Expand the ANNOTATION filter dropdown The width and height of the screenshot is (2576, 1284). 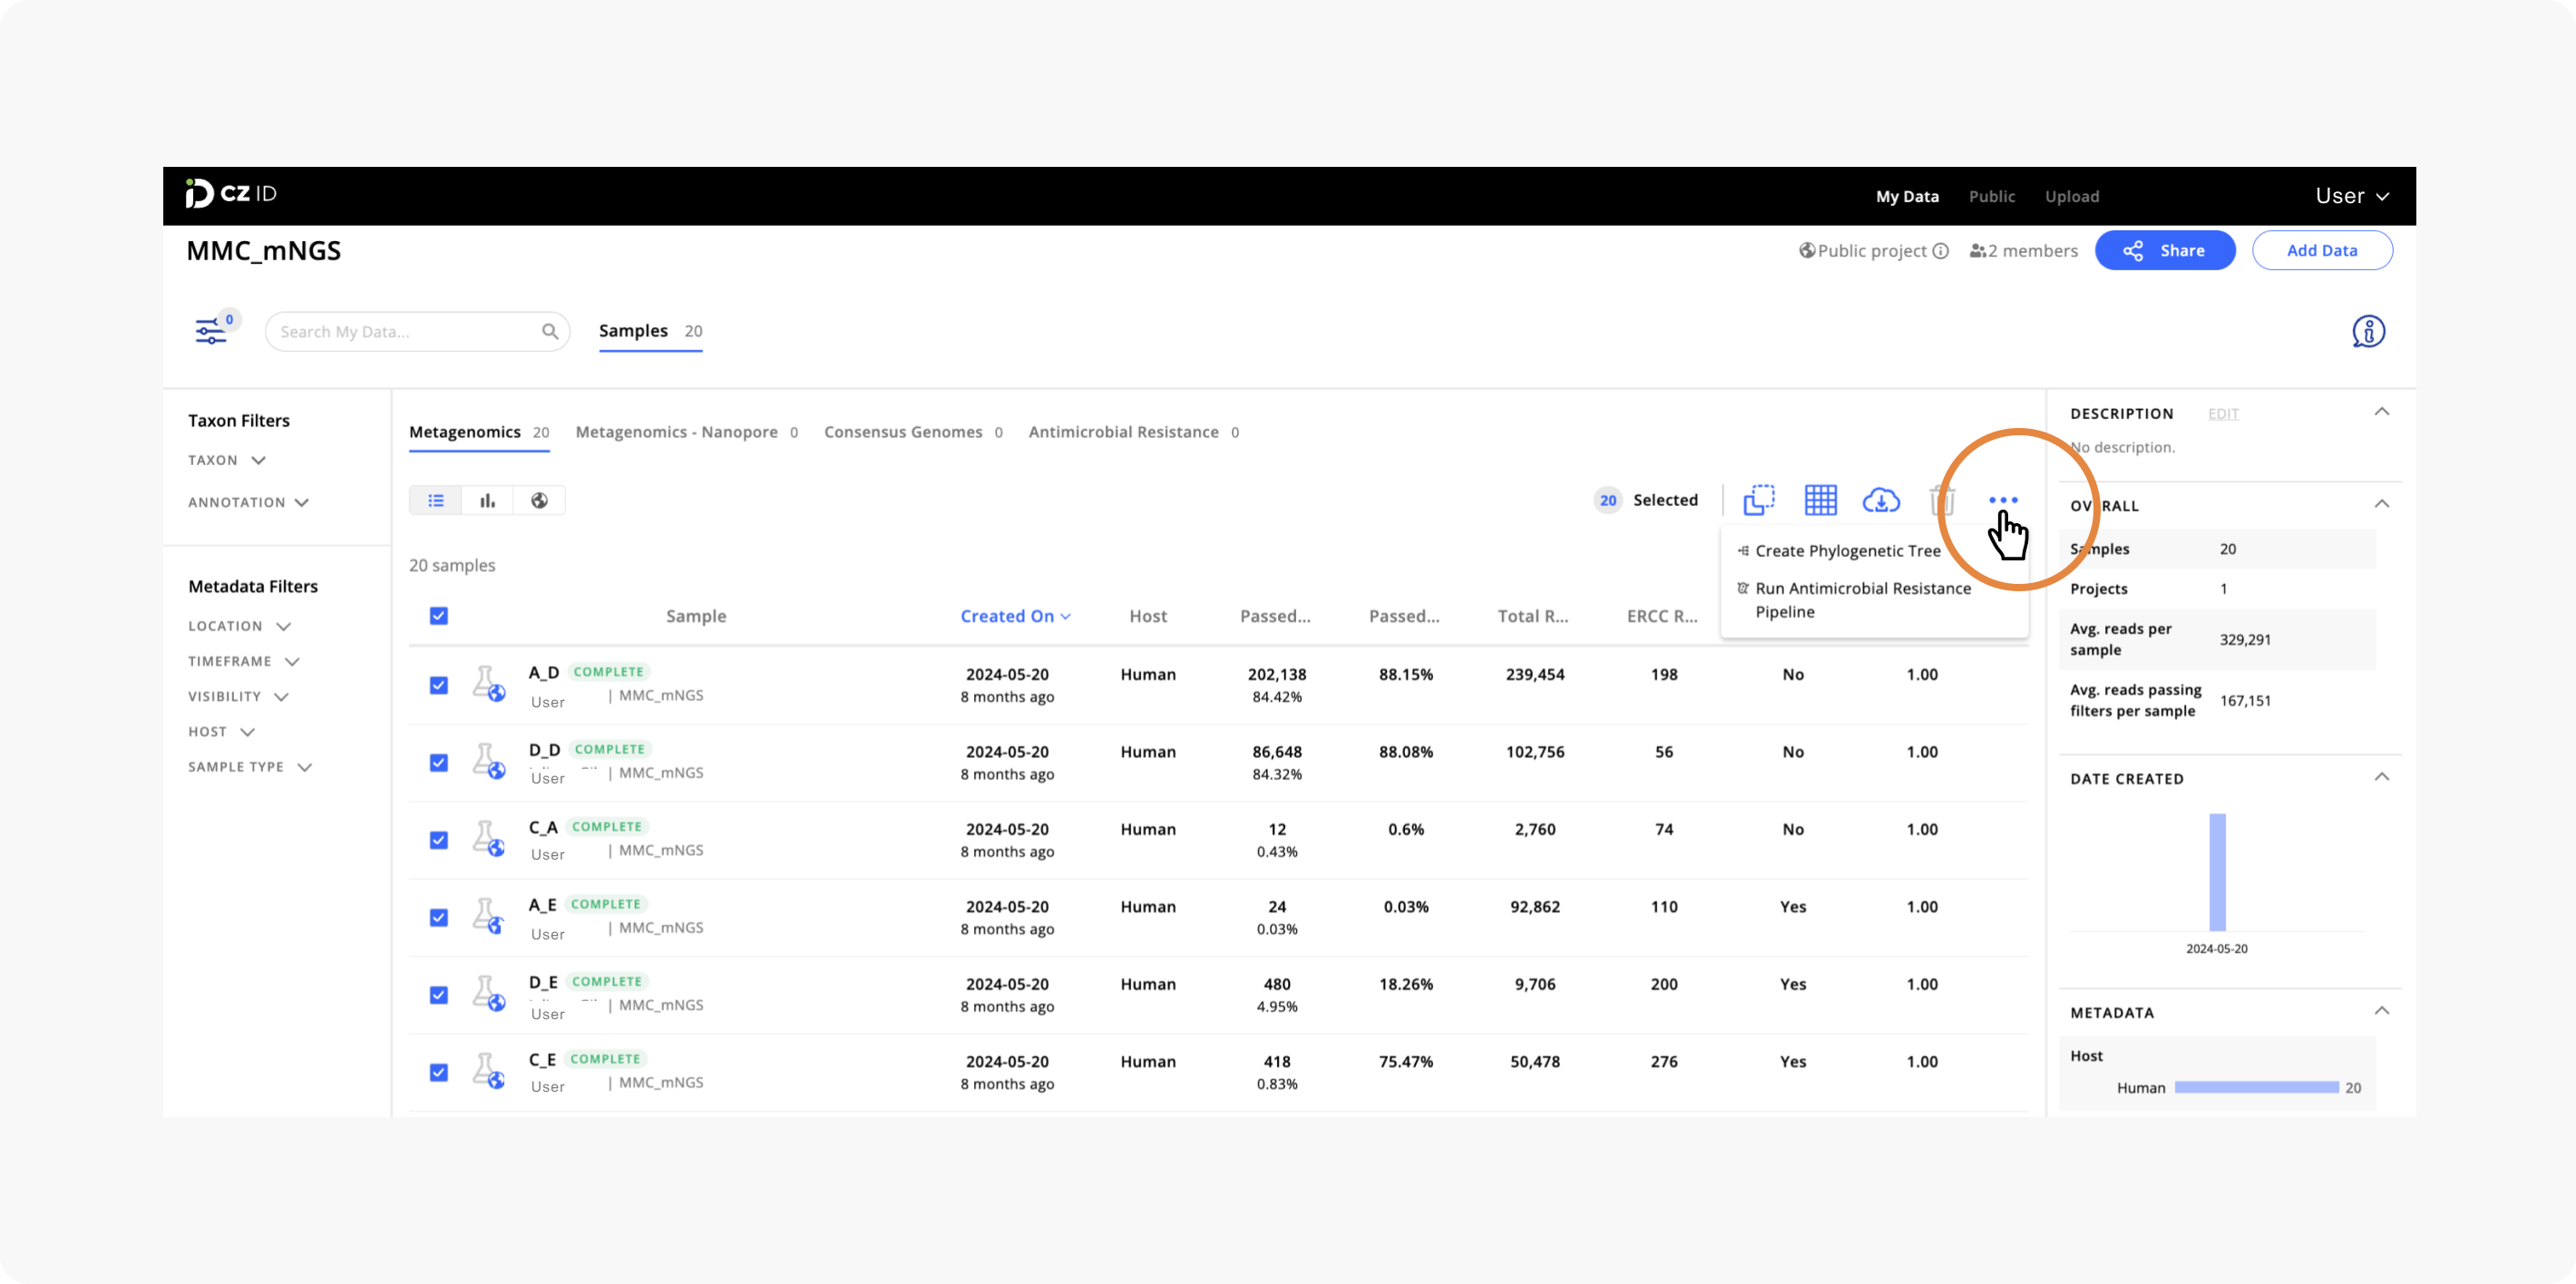coord(248,502)
